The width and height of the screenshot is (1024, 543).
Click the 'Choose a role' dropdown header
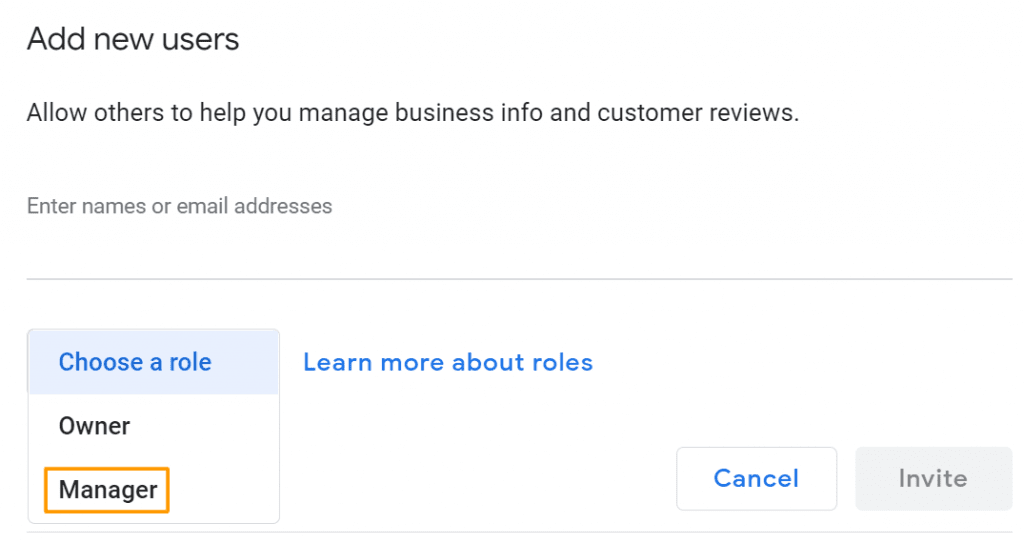point(135,362)
